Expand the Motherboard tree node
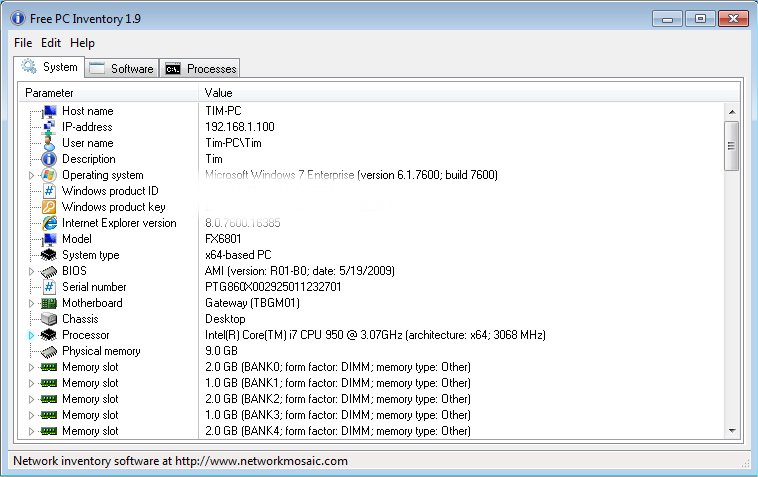The width and height of the screenshot is (758, 477). (31, 303)
